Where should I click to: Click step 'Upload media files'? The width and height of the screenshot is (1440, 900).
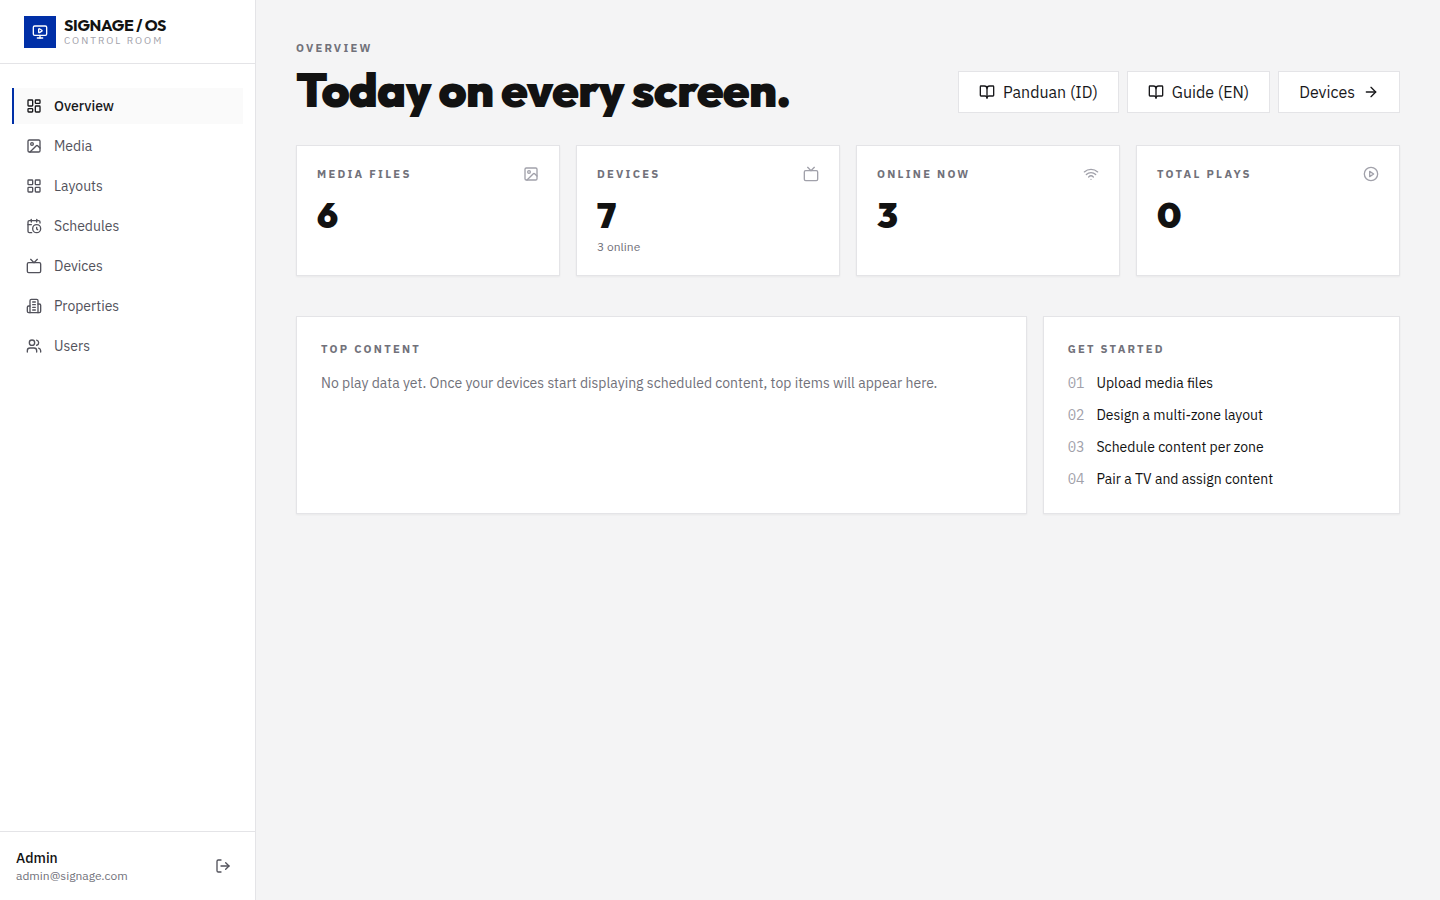(1154, 383)
